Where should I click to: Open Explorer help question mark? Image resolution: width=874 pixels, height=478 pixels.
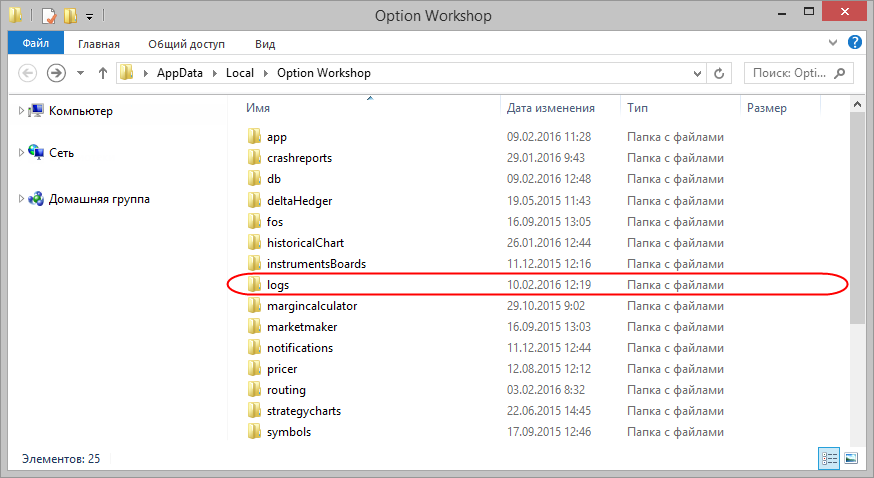click(854, 42)
